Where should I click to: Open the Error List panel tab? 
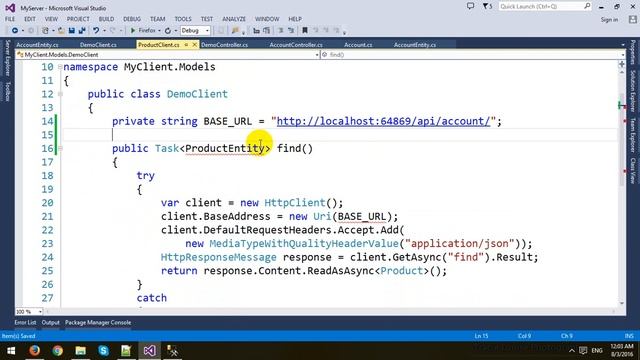click(25, 322)
